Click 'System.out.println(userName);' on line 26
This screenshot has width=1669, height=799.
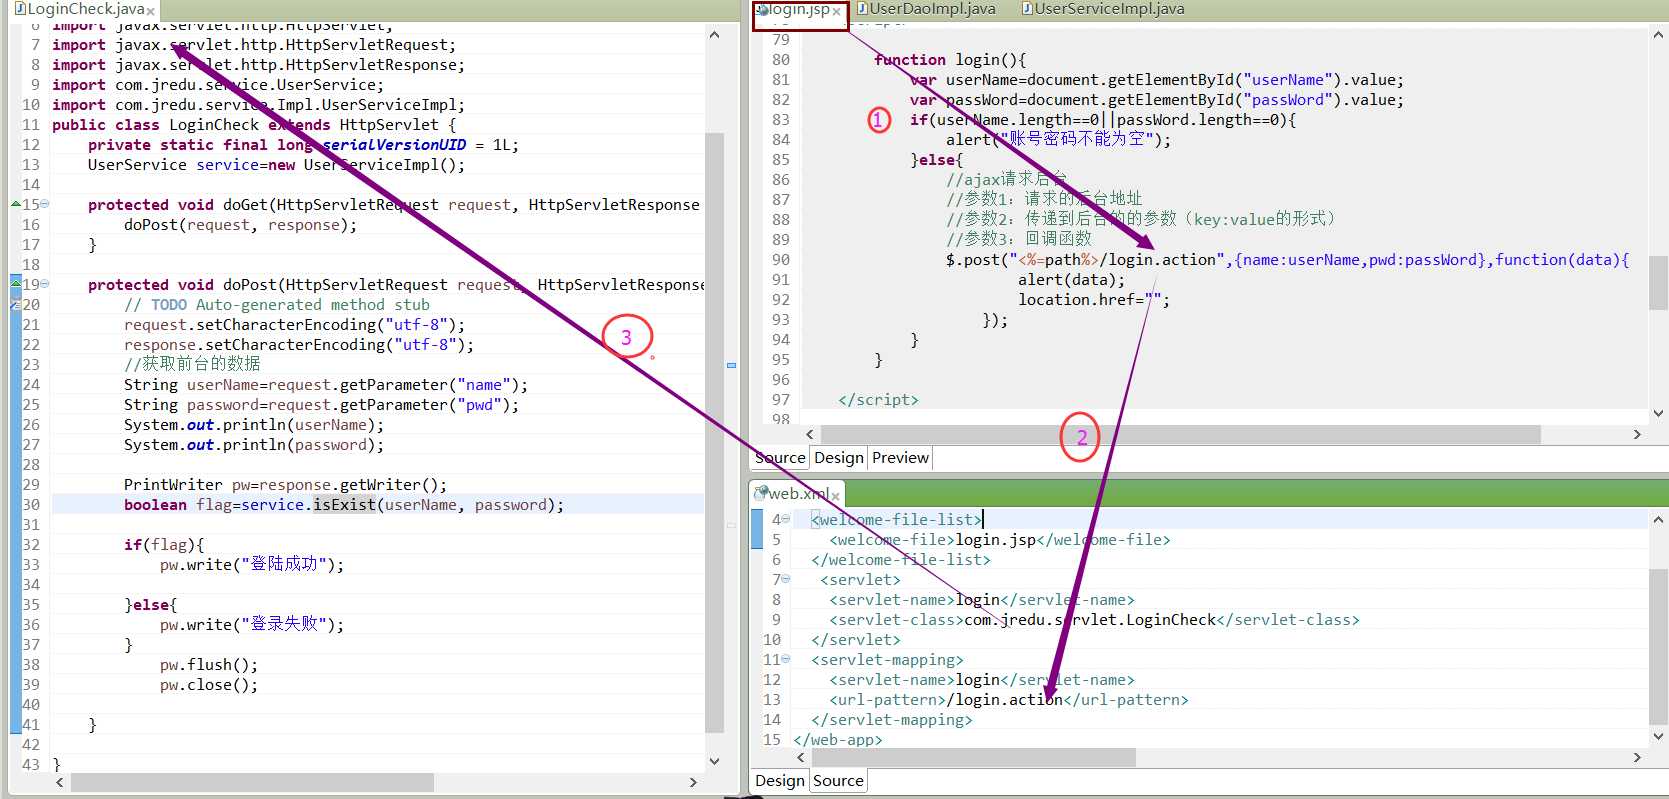(x=254, y=425)
